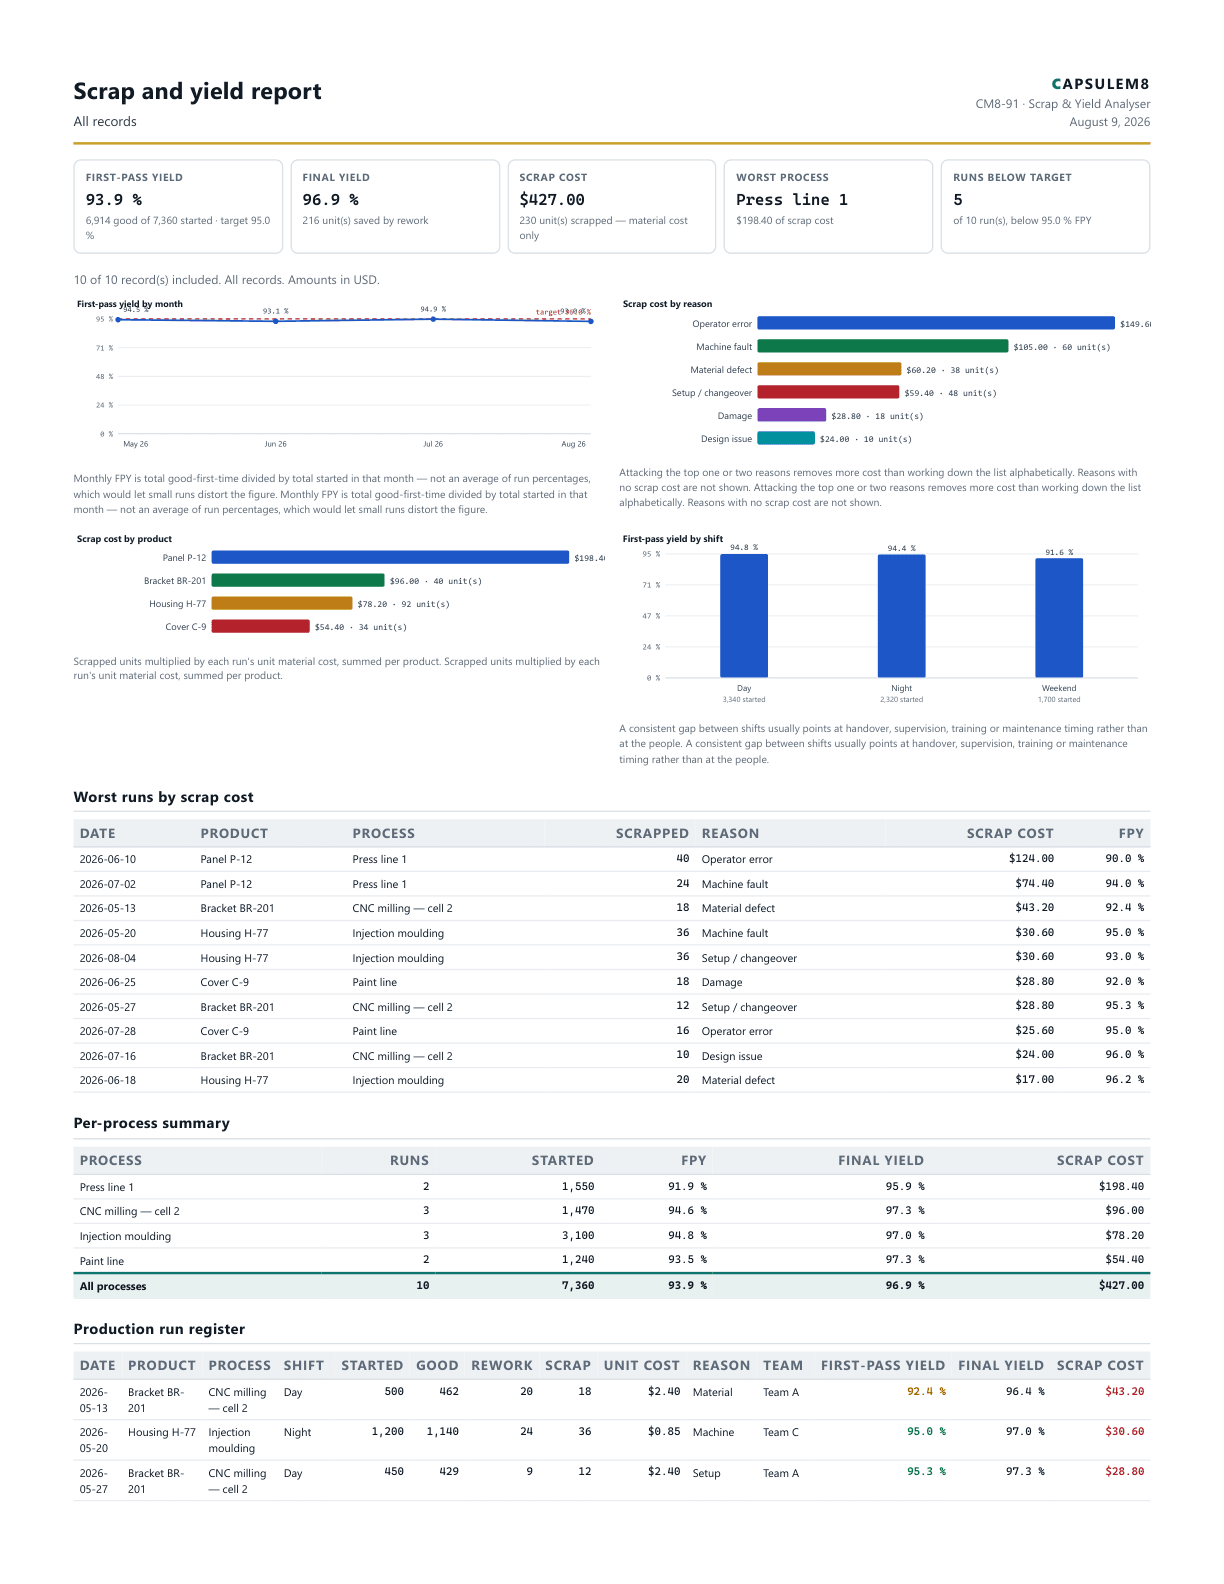Click the purple Damage bar
This screenshot has height=1584, width=1224.
(792, 415)
